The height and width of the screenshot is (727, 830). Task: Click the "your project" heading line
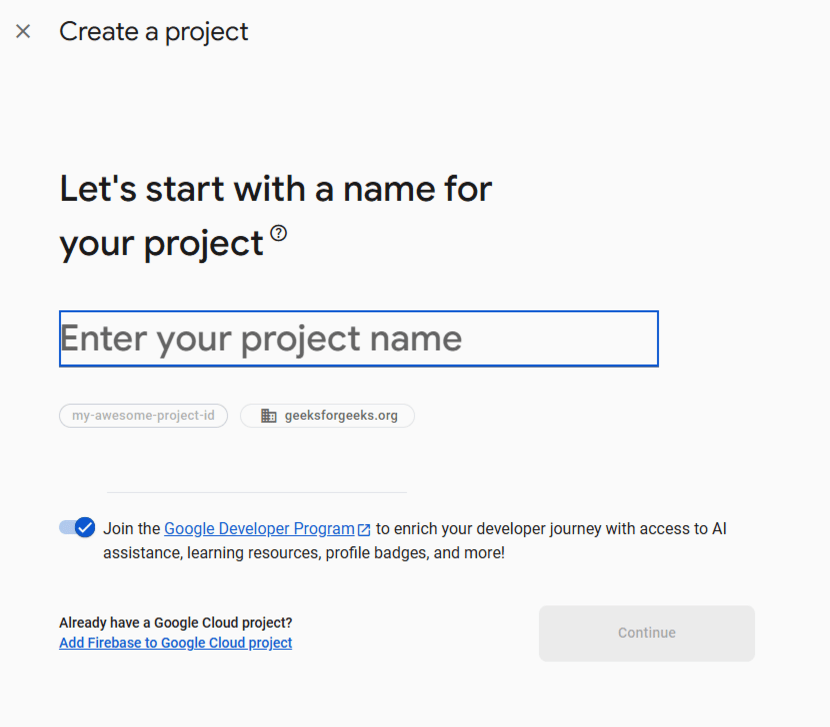point(161,243)
